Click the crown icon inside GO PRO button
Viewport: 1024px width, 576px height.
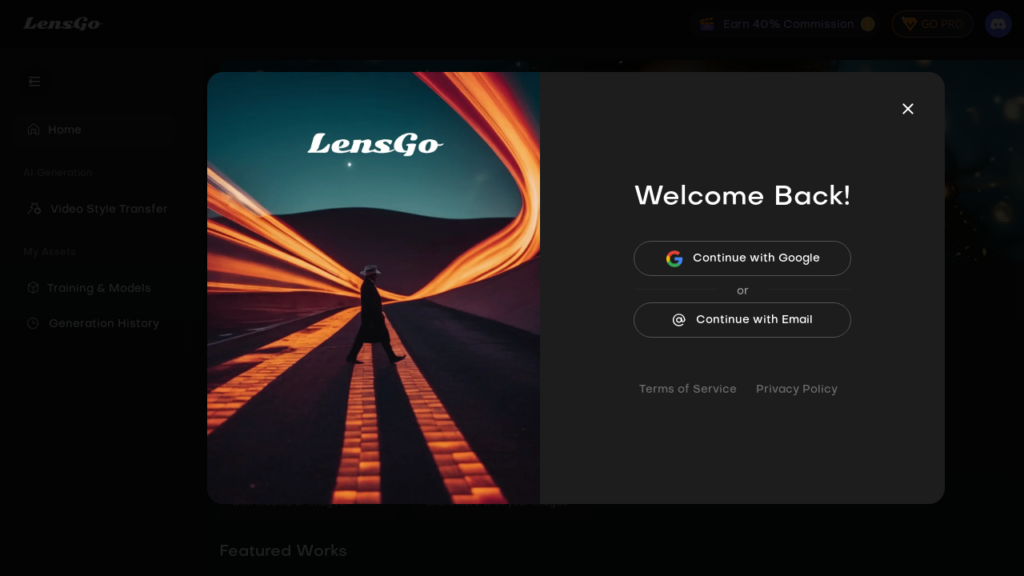tap(910, 23)
